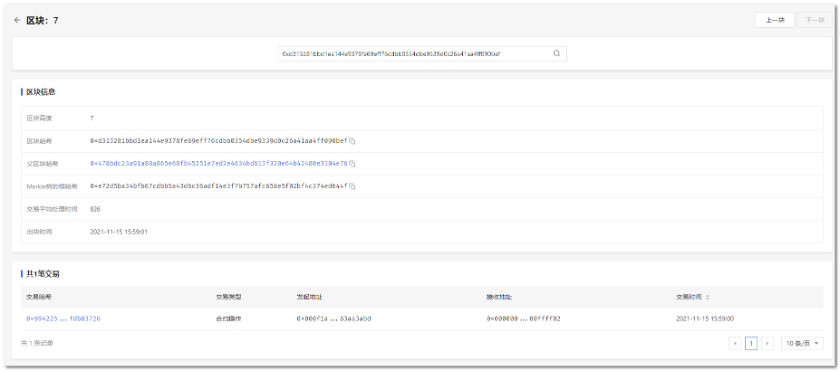Click the search magnifier icon
This screenshot has width=840, height=372.
tap(557, 54)
